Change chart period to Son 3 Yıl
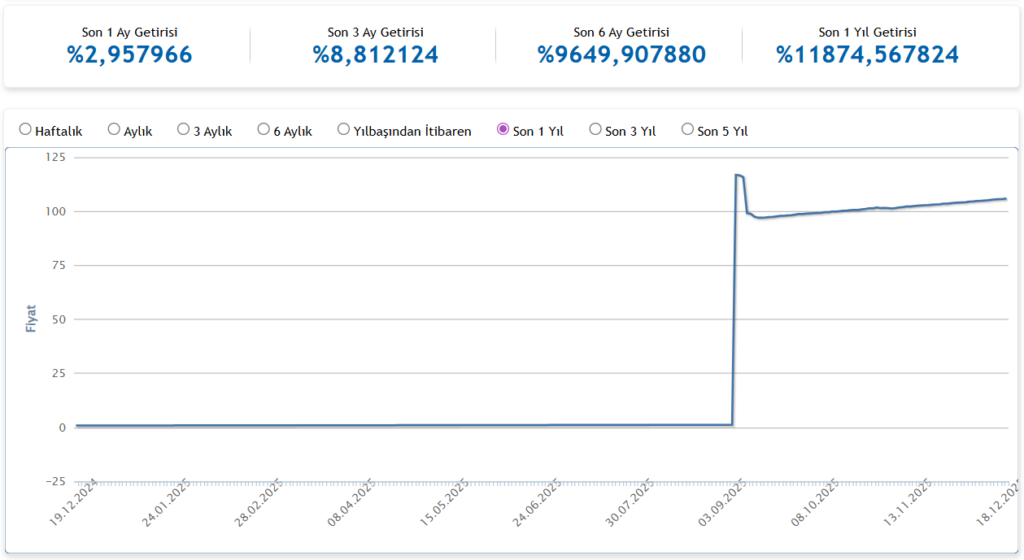 (x=596, y=130)
